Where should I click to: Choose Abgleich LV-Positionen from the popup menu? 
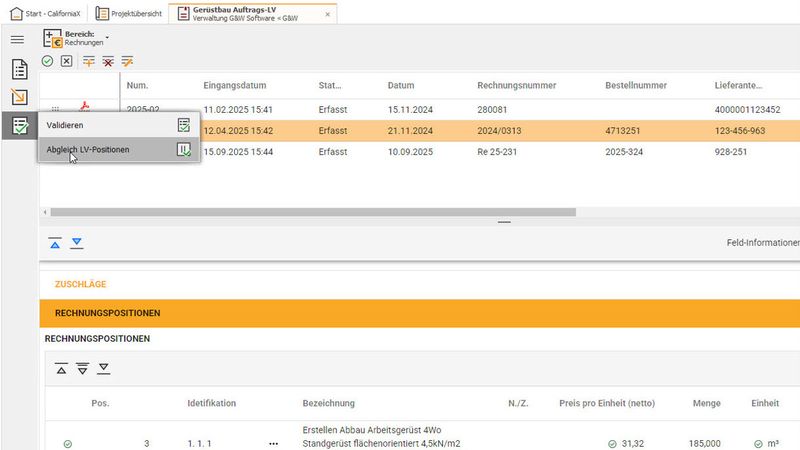[119, 149]
